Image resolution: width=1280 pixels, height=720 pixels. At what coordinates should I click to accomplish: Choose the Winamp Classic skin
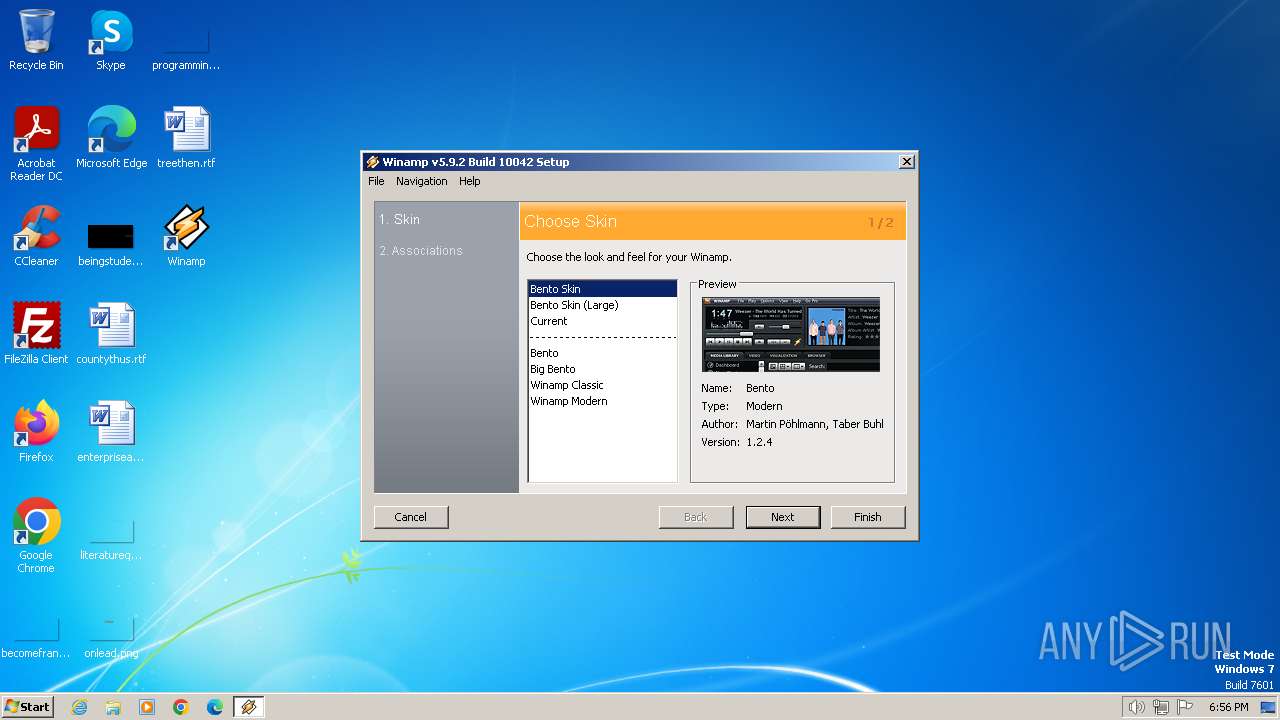602,385
